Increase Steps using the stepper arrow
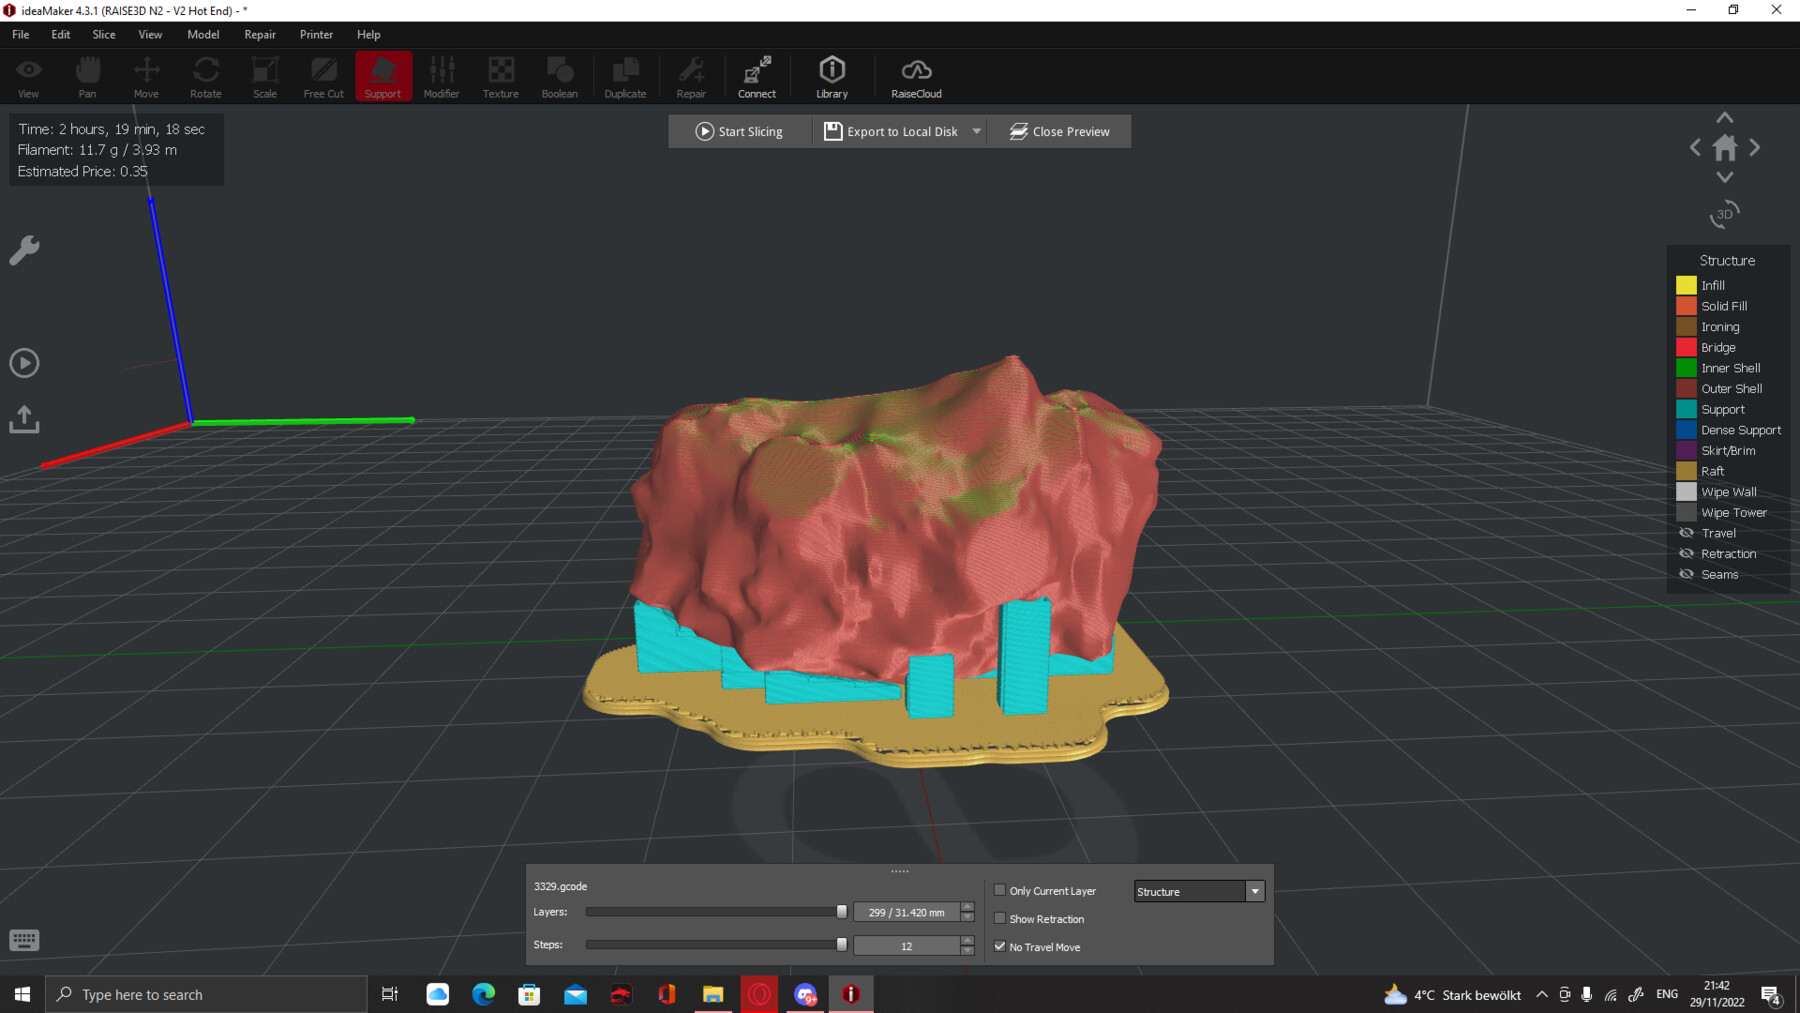 click(966, 939)
